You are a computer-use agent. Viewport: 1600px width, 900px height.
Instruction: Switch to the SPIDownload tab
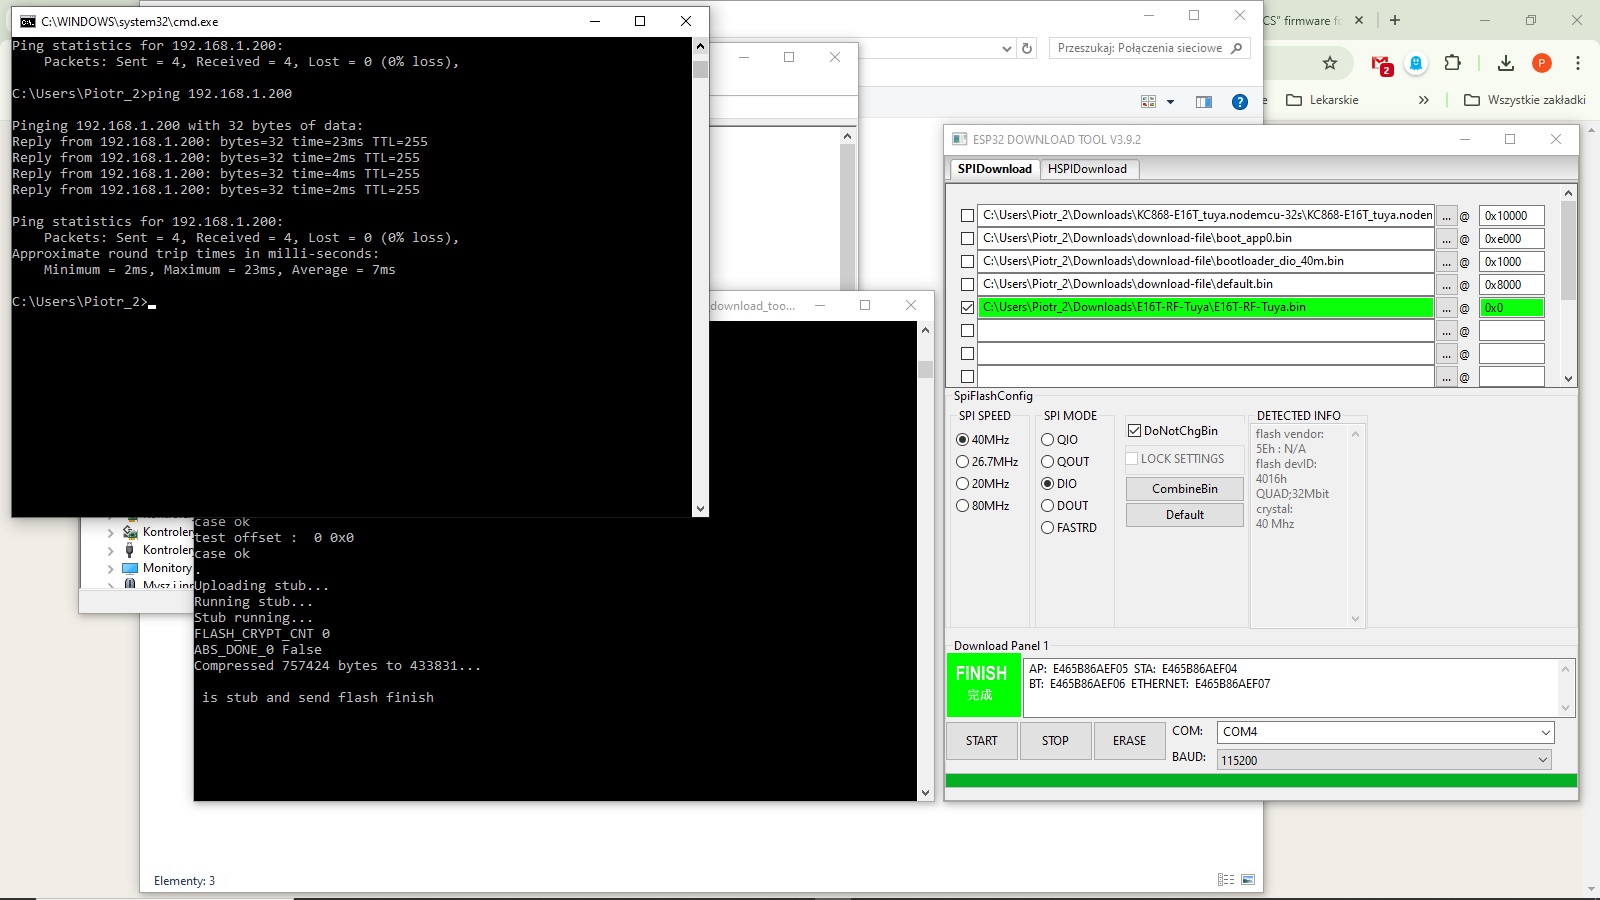tap(994, 169)
